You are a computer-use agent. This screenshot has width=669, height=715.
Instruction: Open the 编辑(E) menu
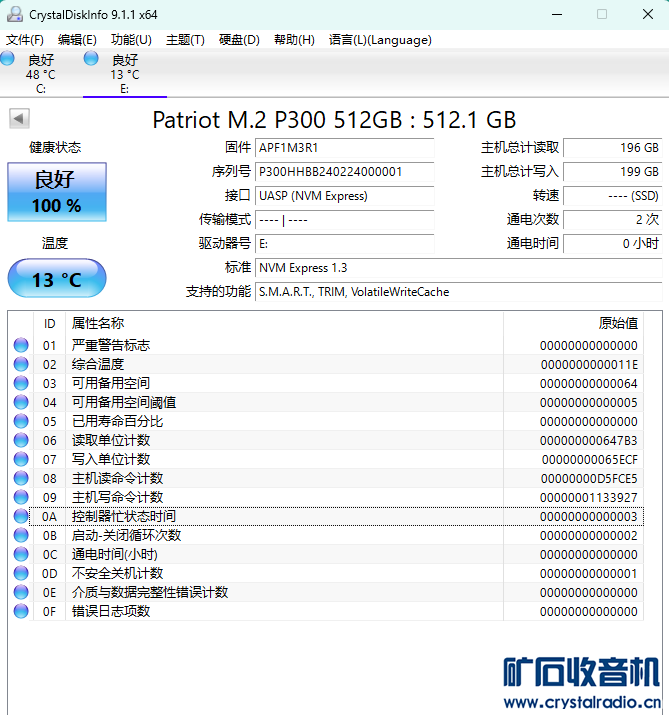pyautogui.click(x=77, y=40)
